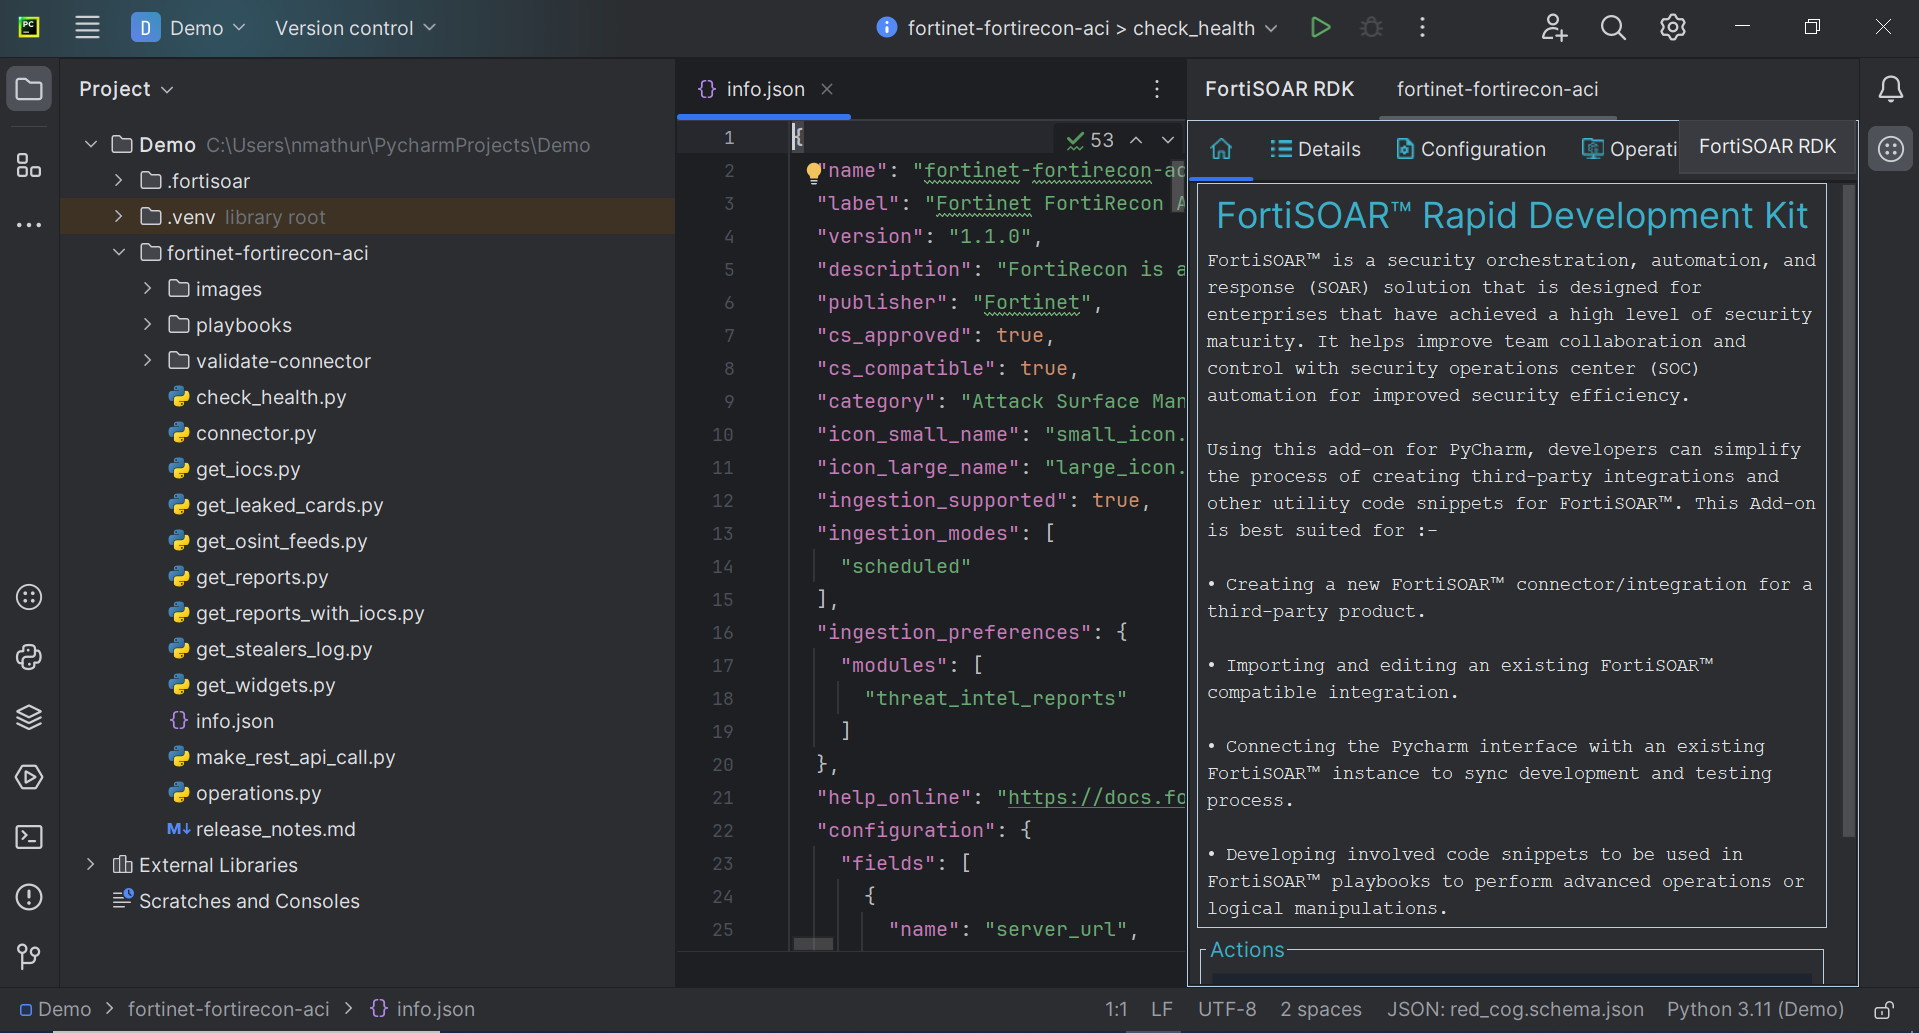This screenshot has height=1033, width=1919.
Task: Toggle read-only lock in status bar
Action: click(x=1883, y=1010)
